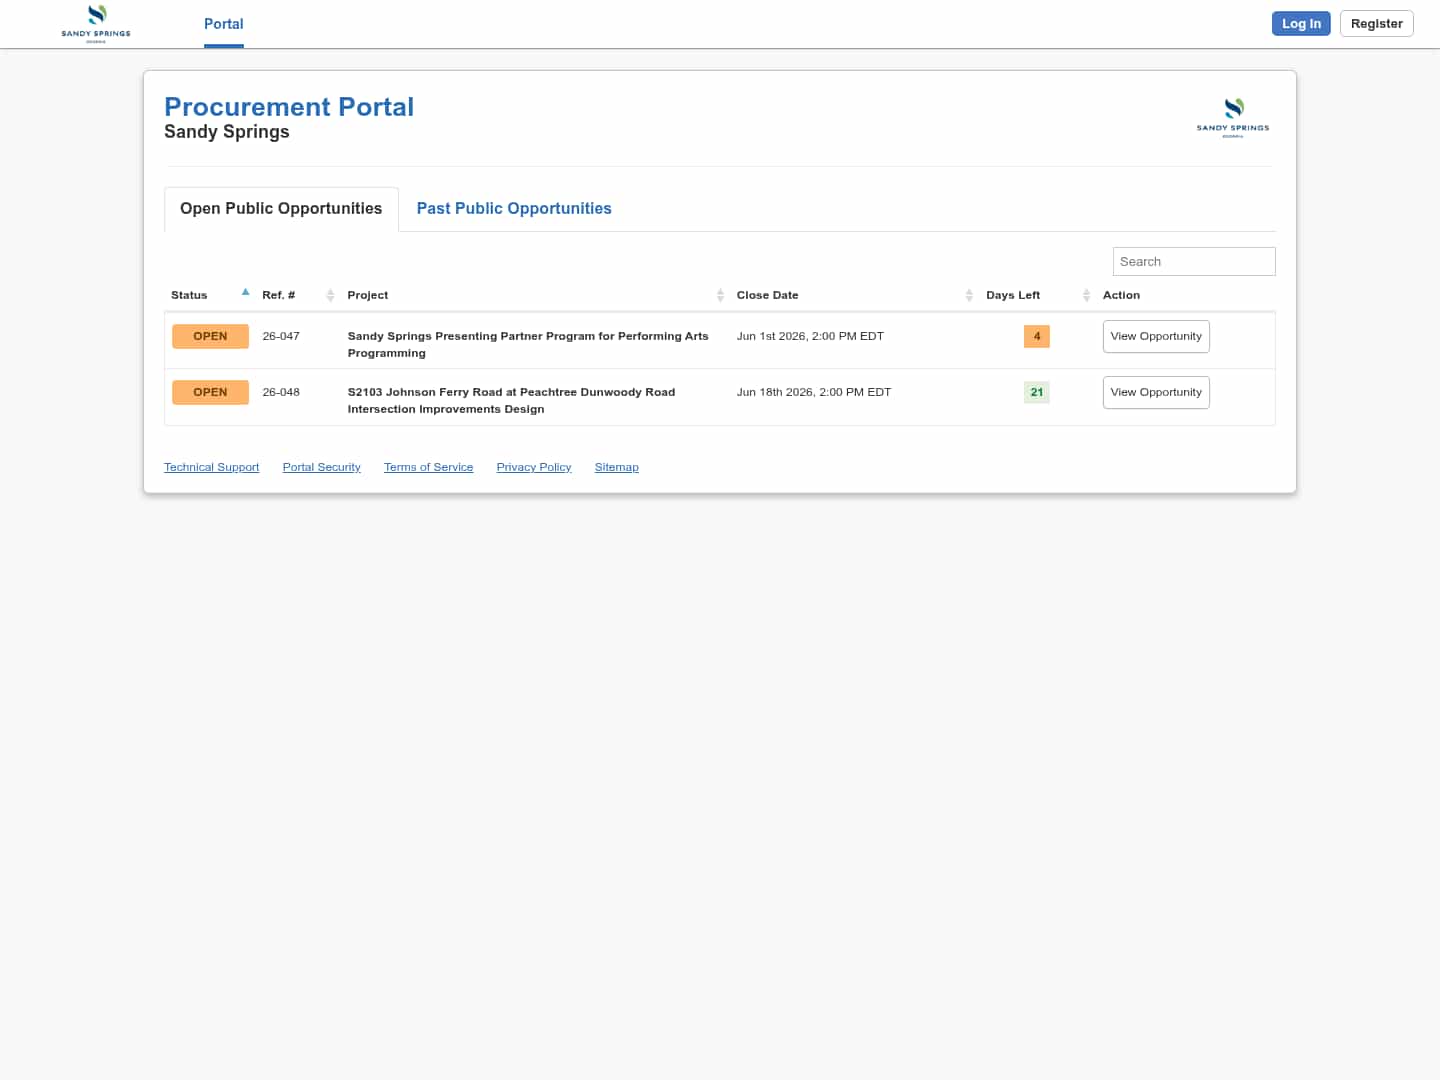
Task: Click the Sandy Springs logo inside the portal header
Action: [1233, 118]
